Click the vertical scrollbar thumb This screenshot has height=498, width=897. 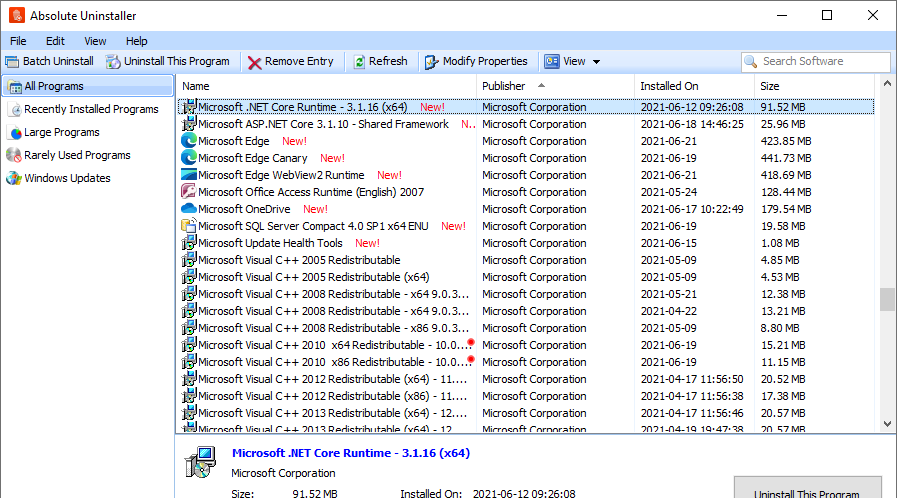pos(887,300)
